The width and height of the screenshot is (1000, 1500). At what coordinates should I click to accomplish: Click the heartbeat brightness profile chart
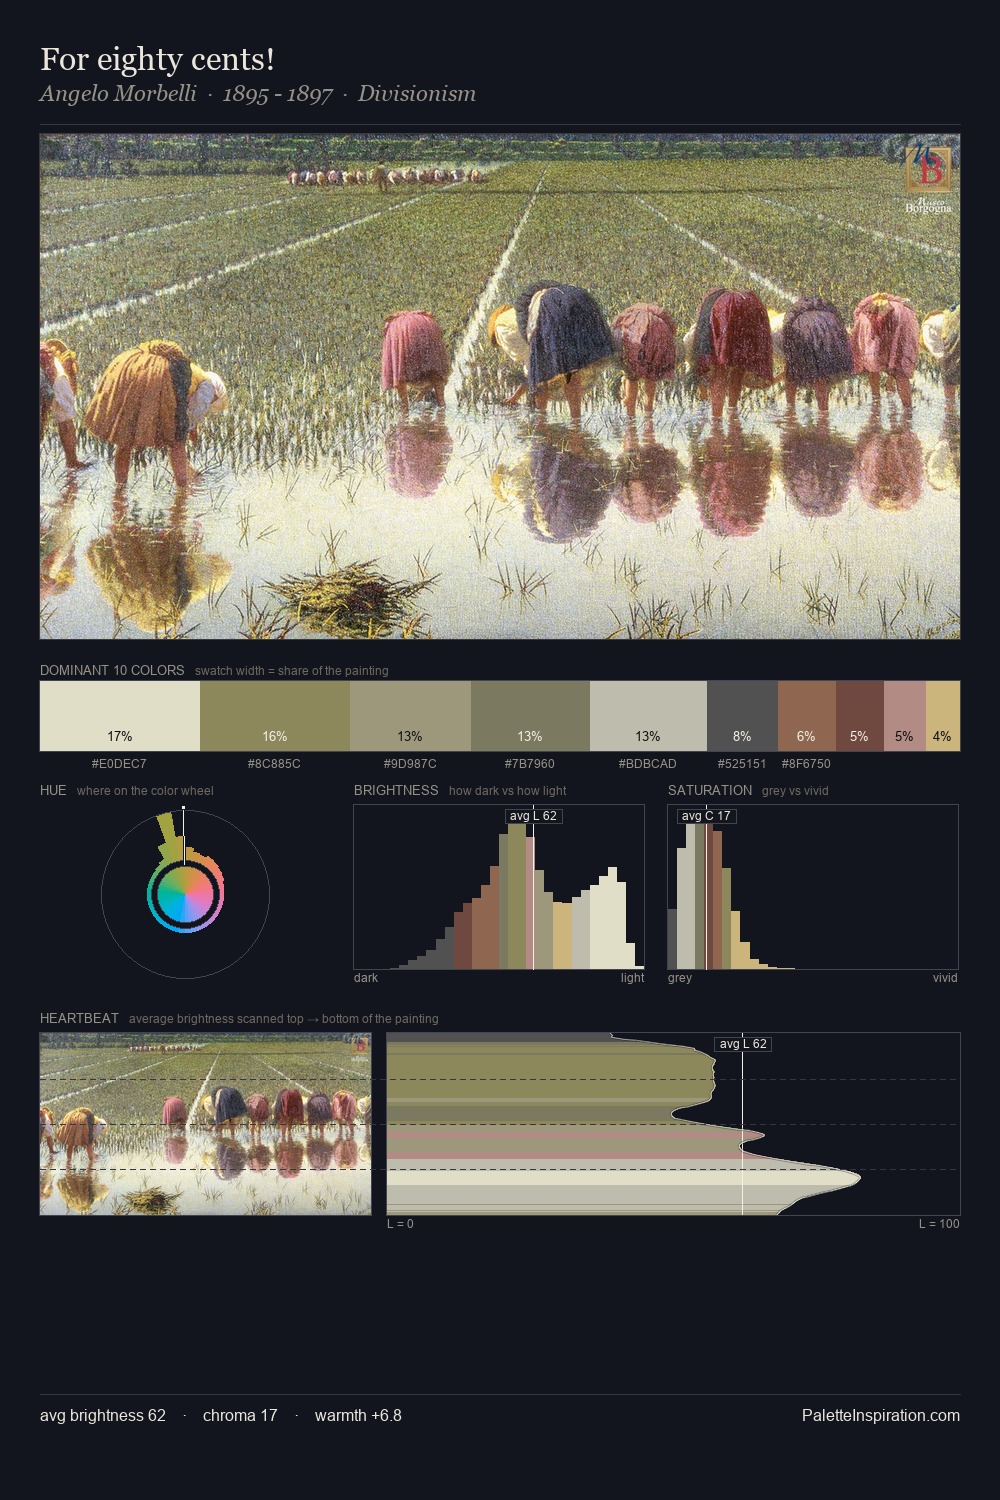click(673, 1124)
